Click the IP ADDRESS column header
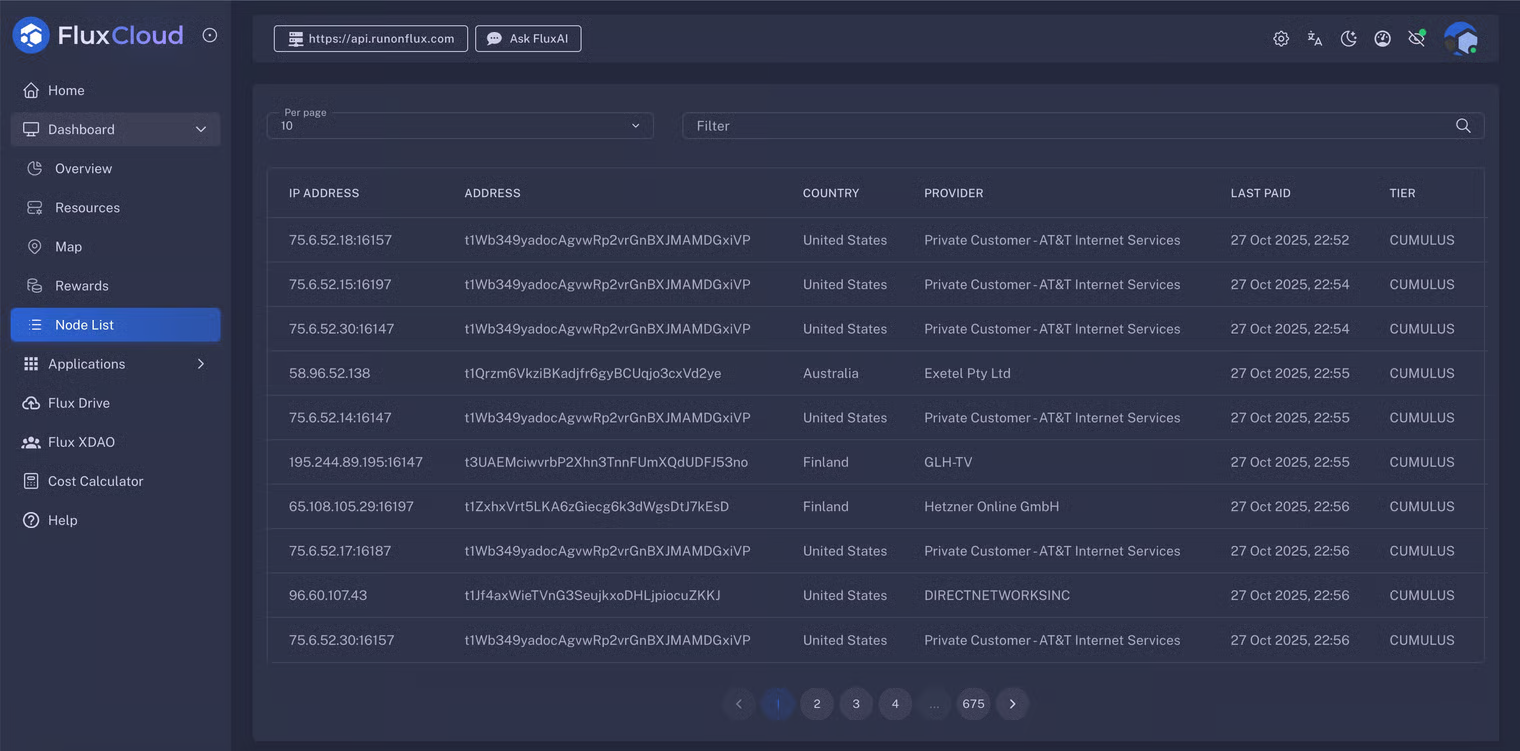The image size is (1520, 751). point(324,193)
